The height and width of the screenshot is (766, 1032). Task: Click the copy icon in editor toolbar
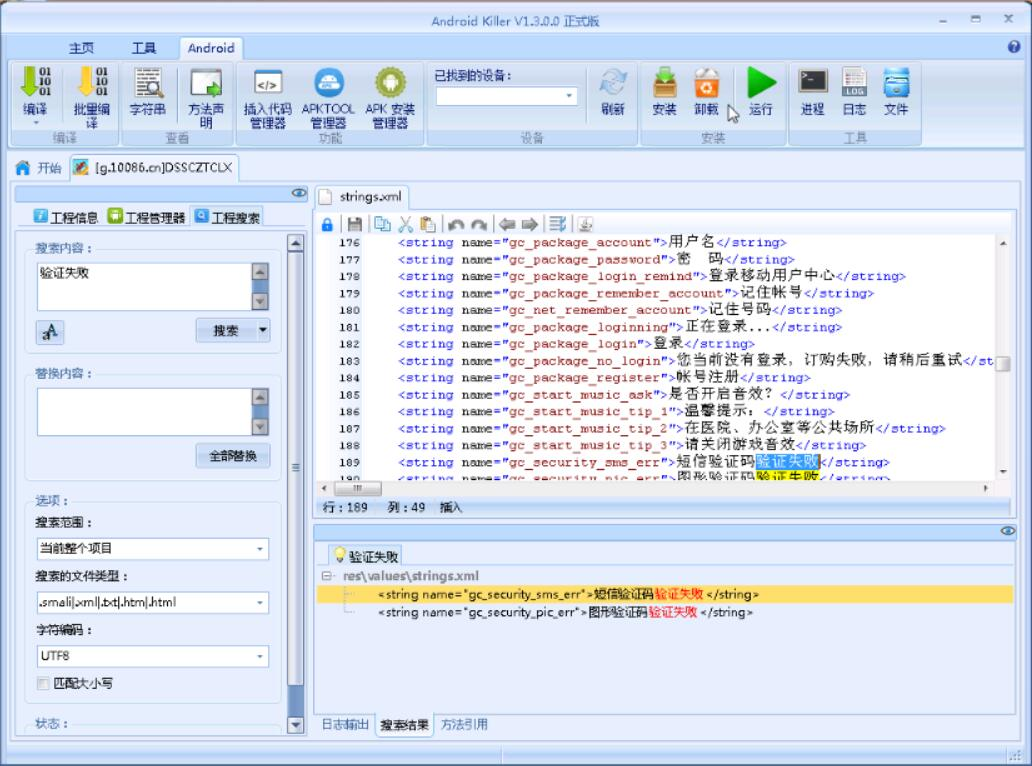point(382,224)
